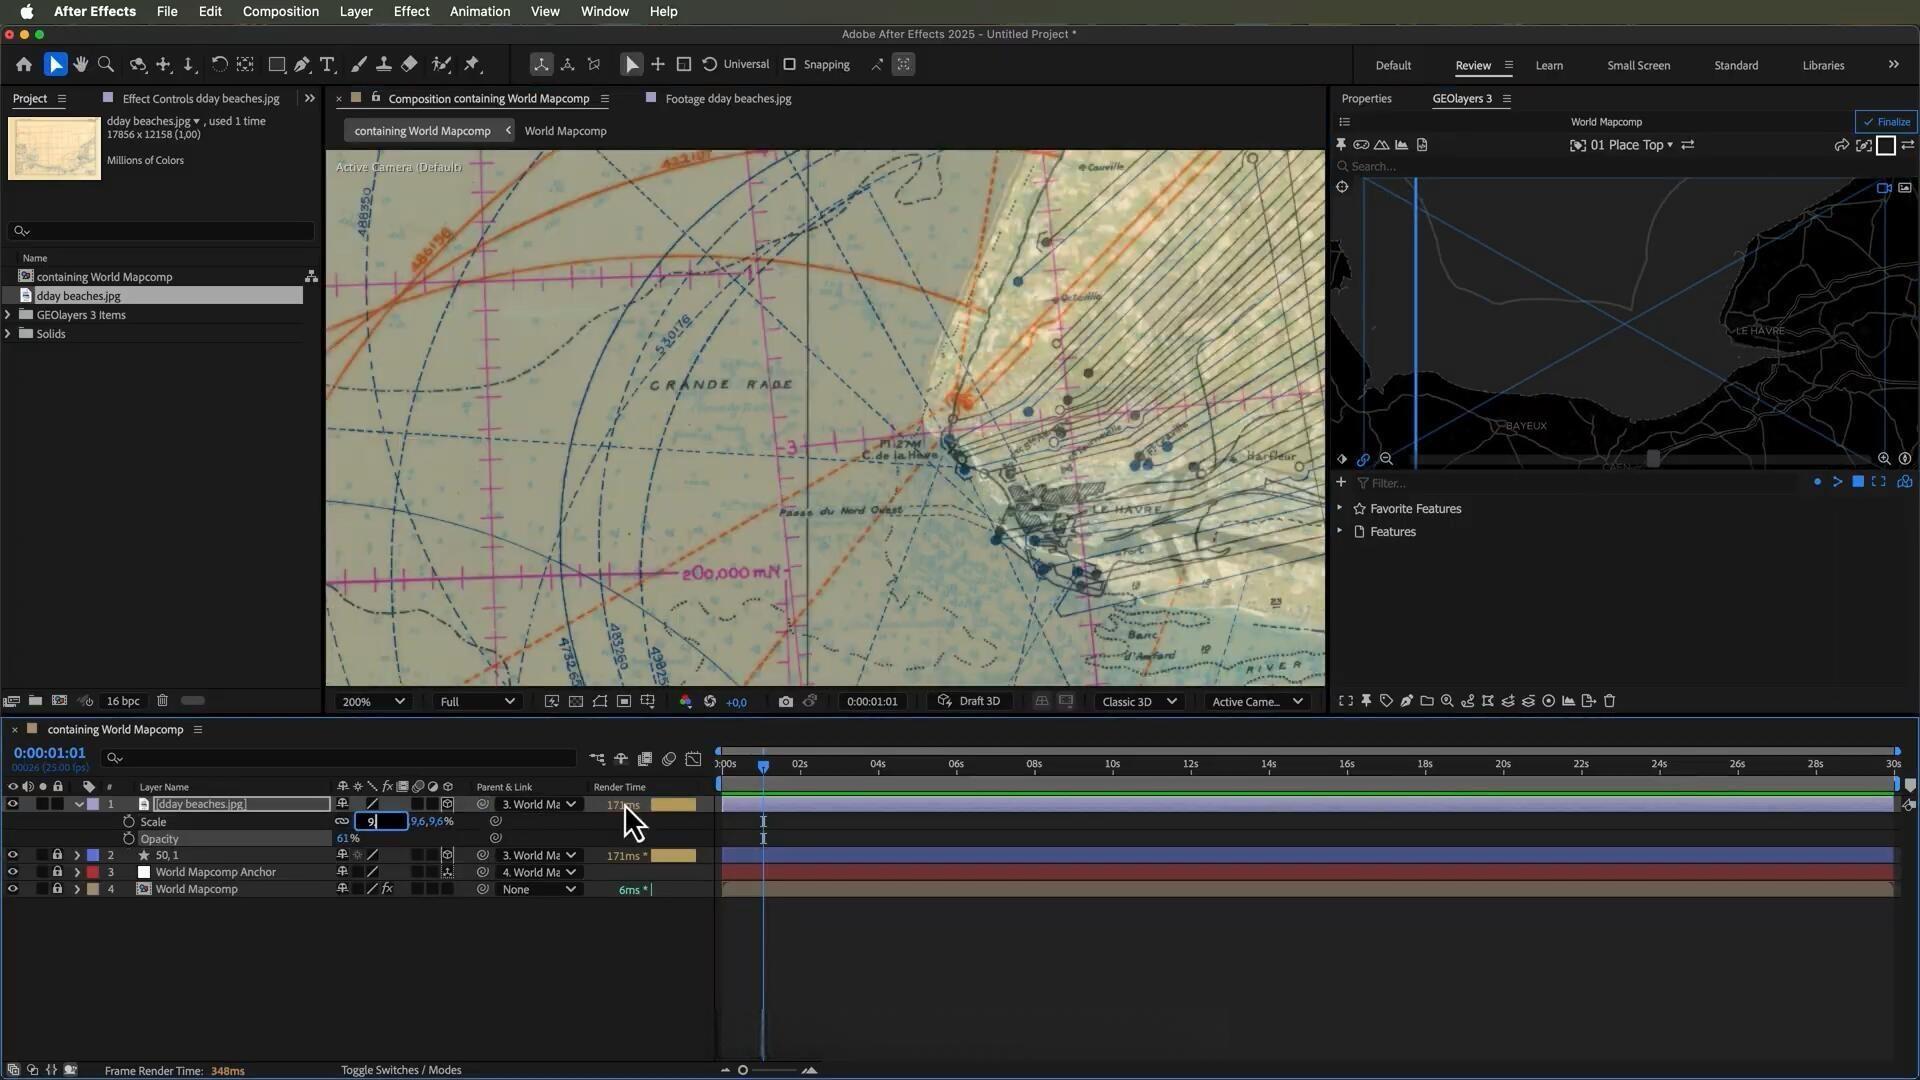This screenshot has height=1080, width=1920.
Task: Expand the GEOlayers 3 Items folder
Action: click(8, 315)
